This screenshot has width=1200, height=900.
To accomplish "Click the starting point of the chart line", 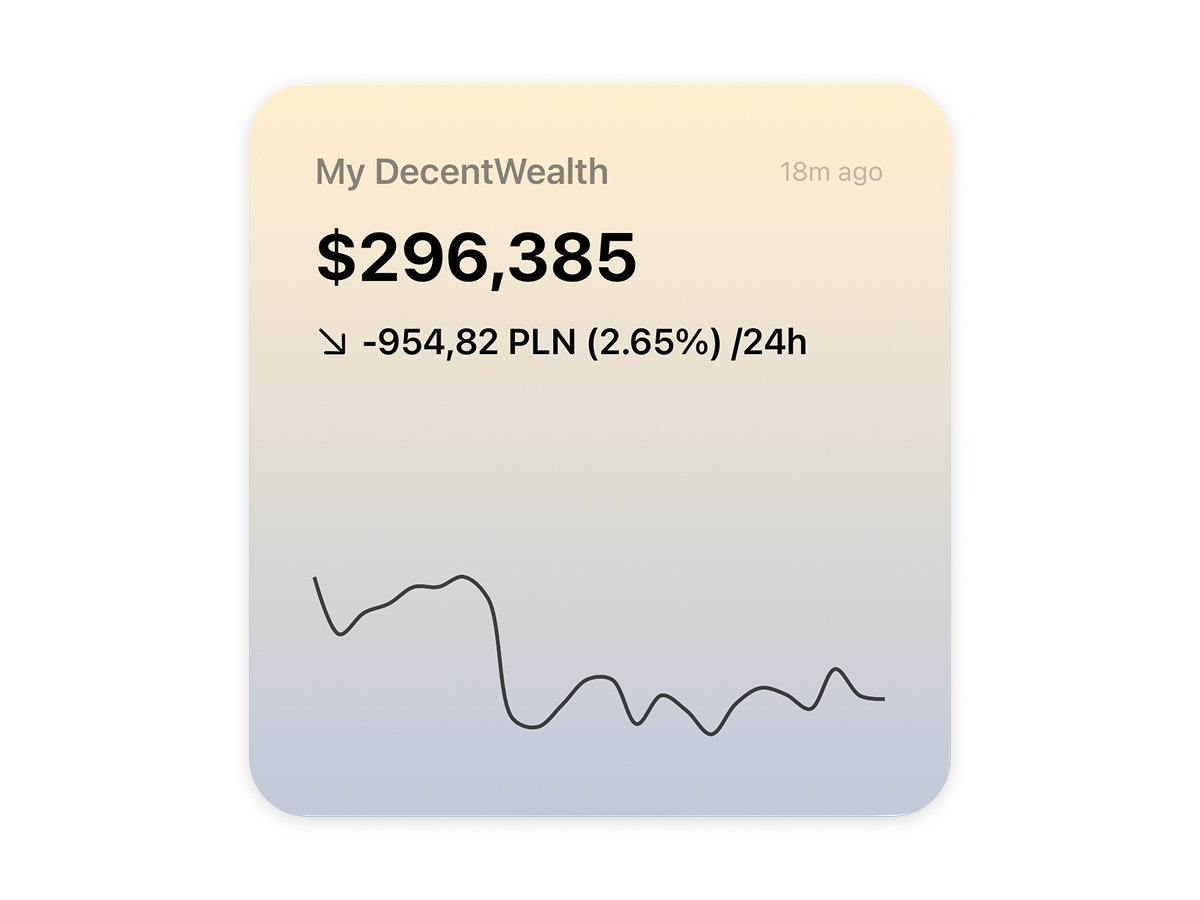I will pyautogui.click(x=313, y=578).
